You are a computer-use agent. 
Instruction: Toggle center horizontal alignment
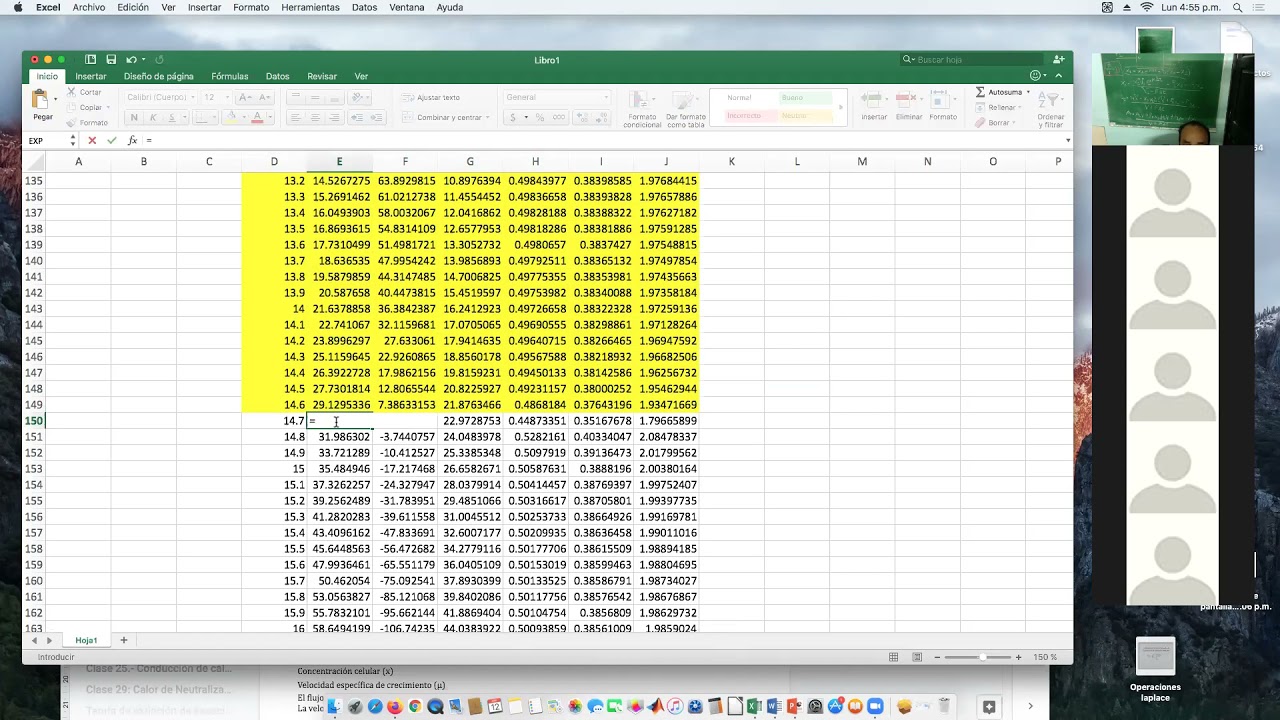315,117
